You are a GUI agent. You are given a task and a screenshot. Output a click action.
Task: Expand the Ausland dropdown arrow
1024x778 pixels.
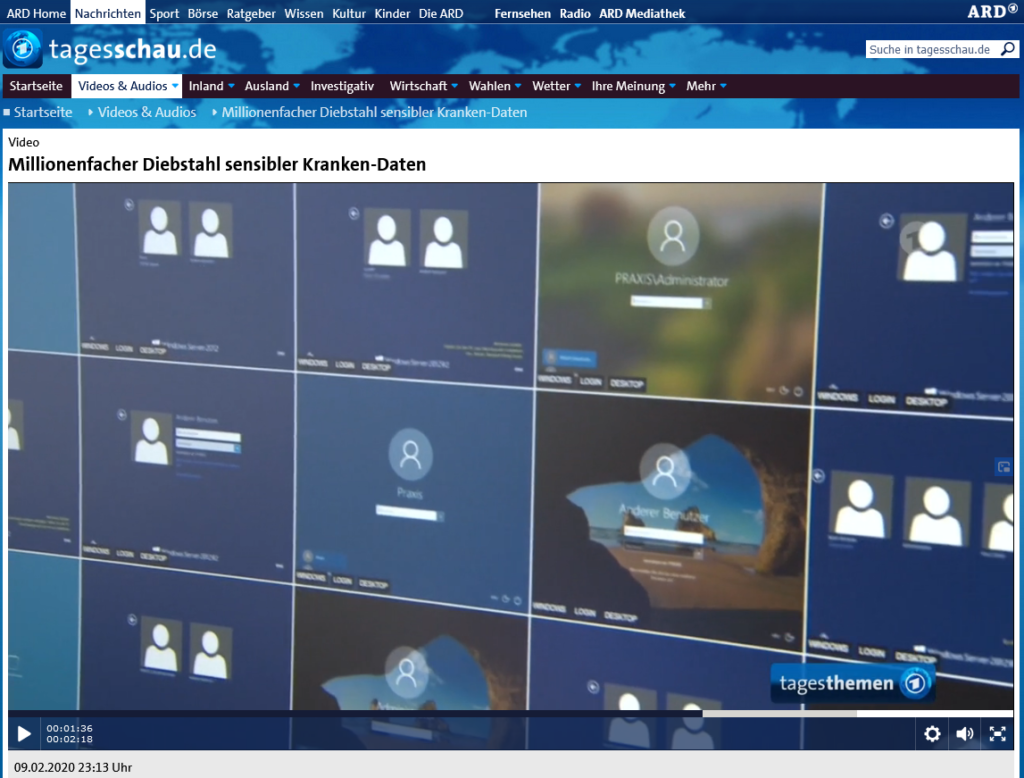[x=296, y=86]
